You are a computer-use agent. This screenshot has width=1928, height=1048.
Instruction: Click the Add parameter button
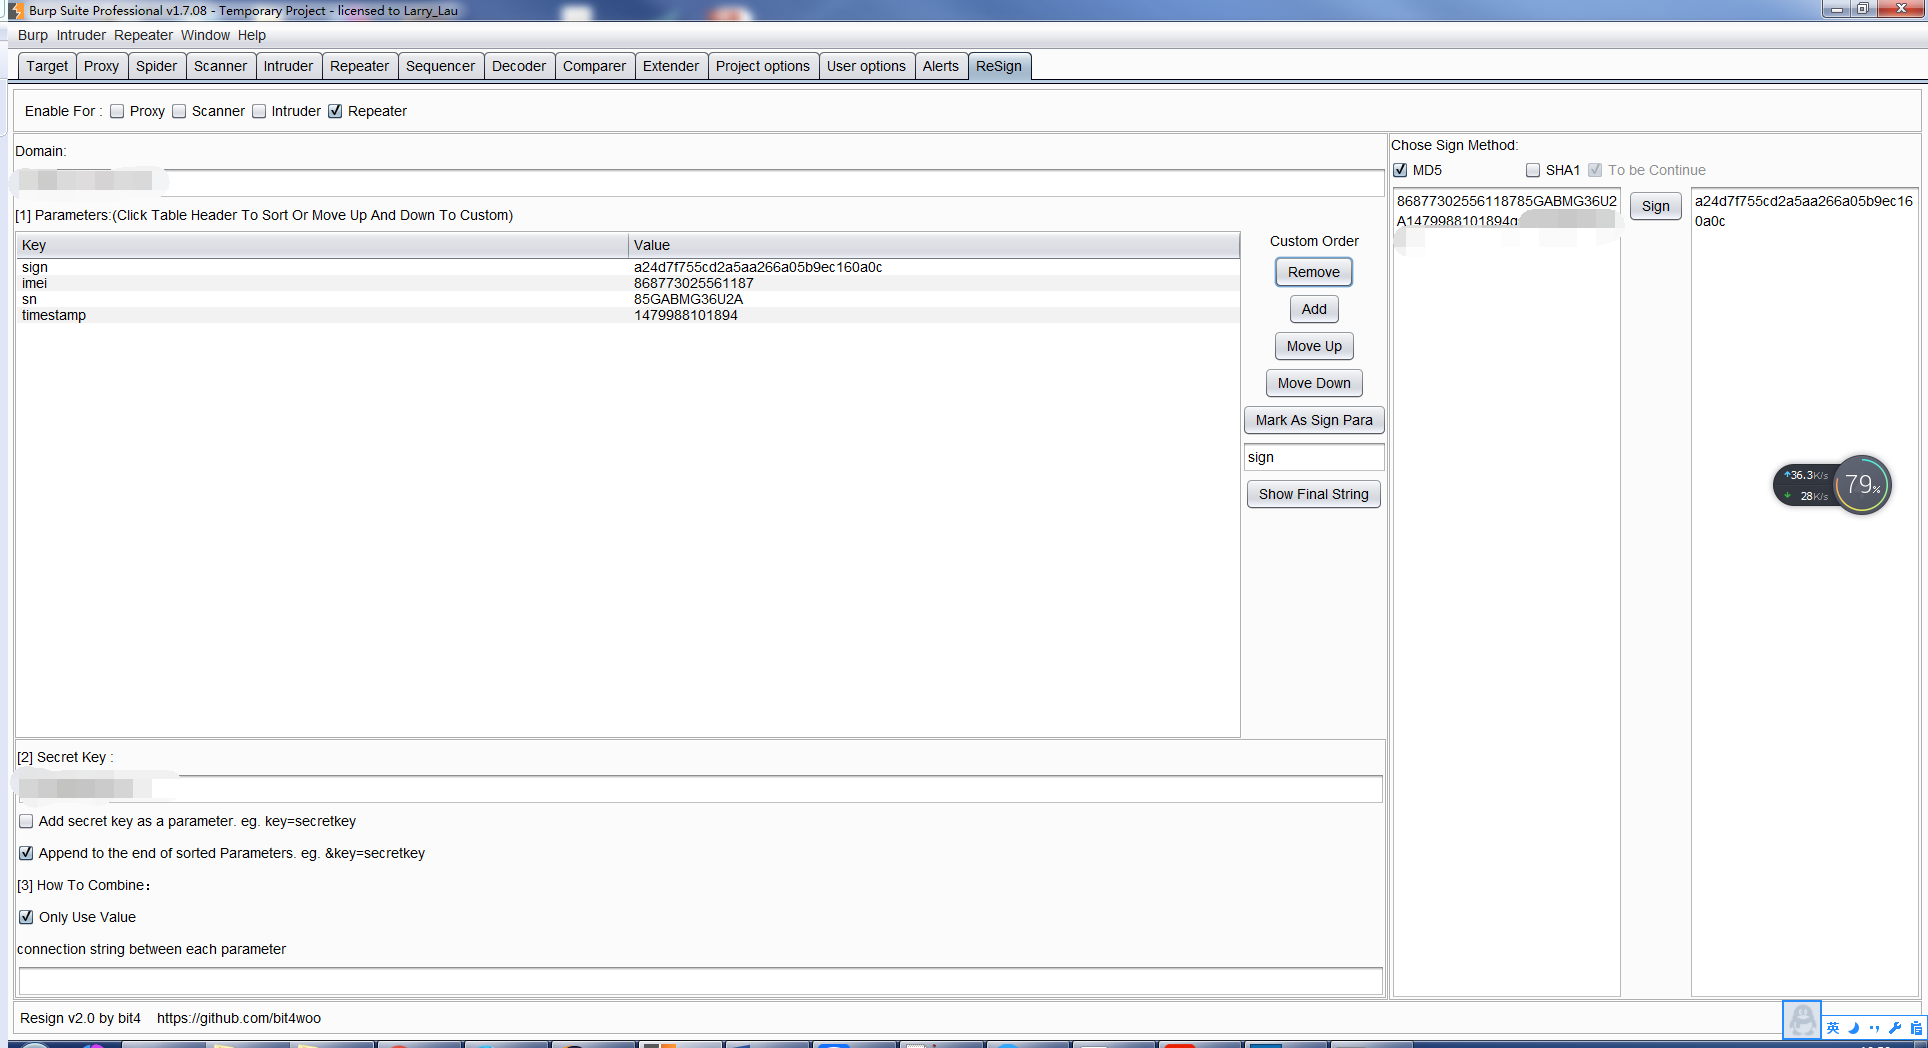pyautogui.click(x=1313, y=309)
